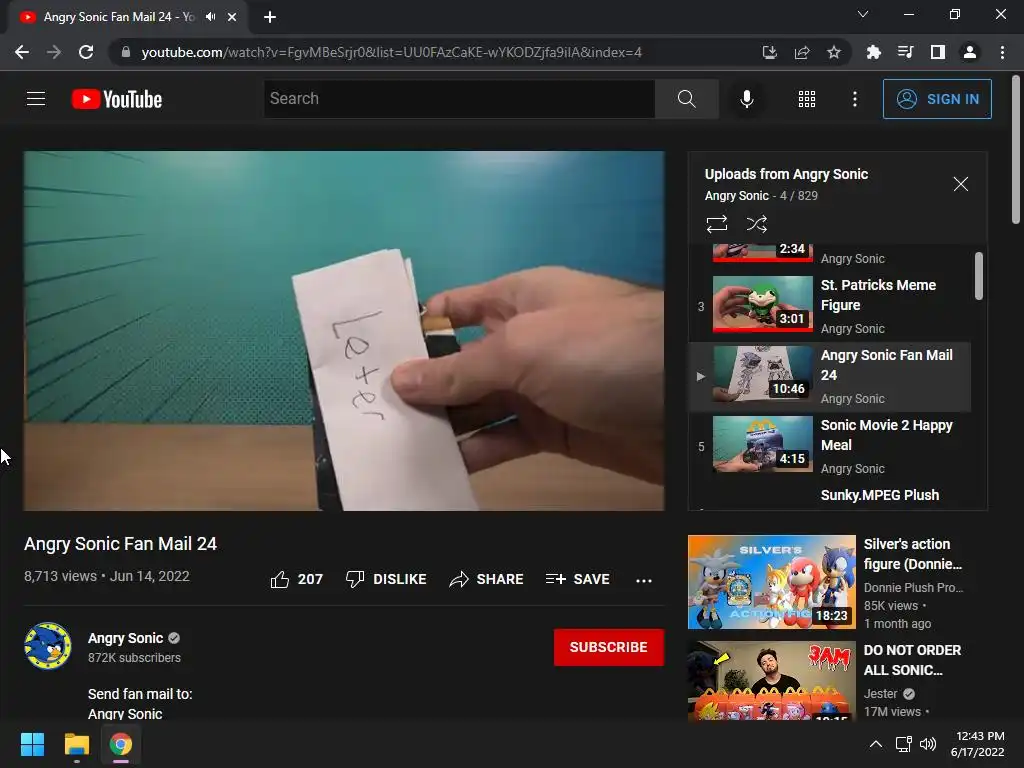Type in the YouTube search field
1024x768 pixels.
(x=459, y=99)
